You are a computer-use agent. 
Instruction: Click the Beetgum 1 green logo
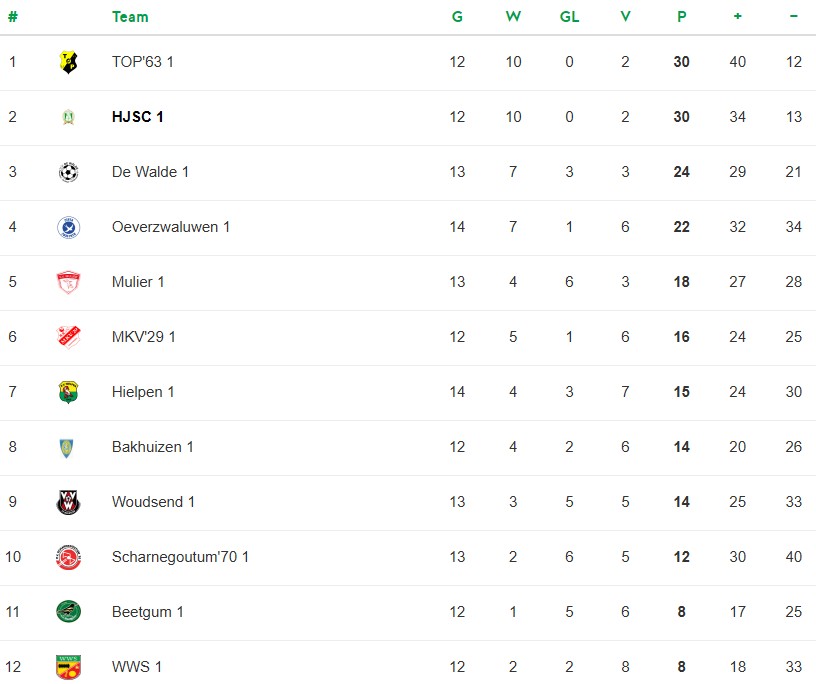click(68, 612)
